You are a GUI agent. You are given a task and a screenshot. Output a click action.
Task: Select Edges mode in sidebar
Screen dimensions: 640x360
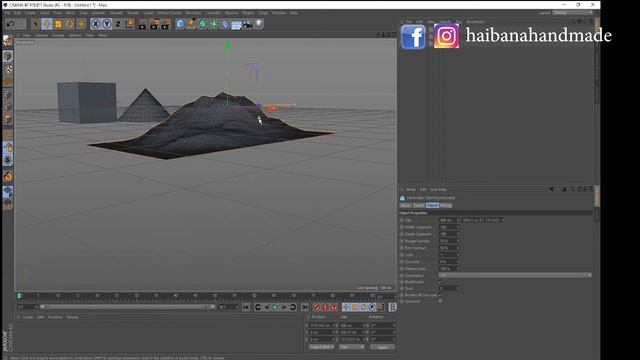(8, 107)
